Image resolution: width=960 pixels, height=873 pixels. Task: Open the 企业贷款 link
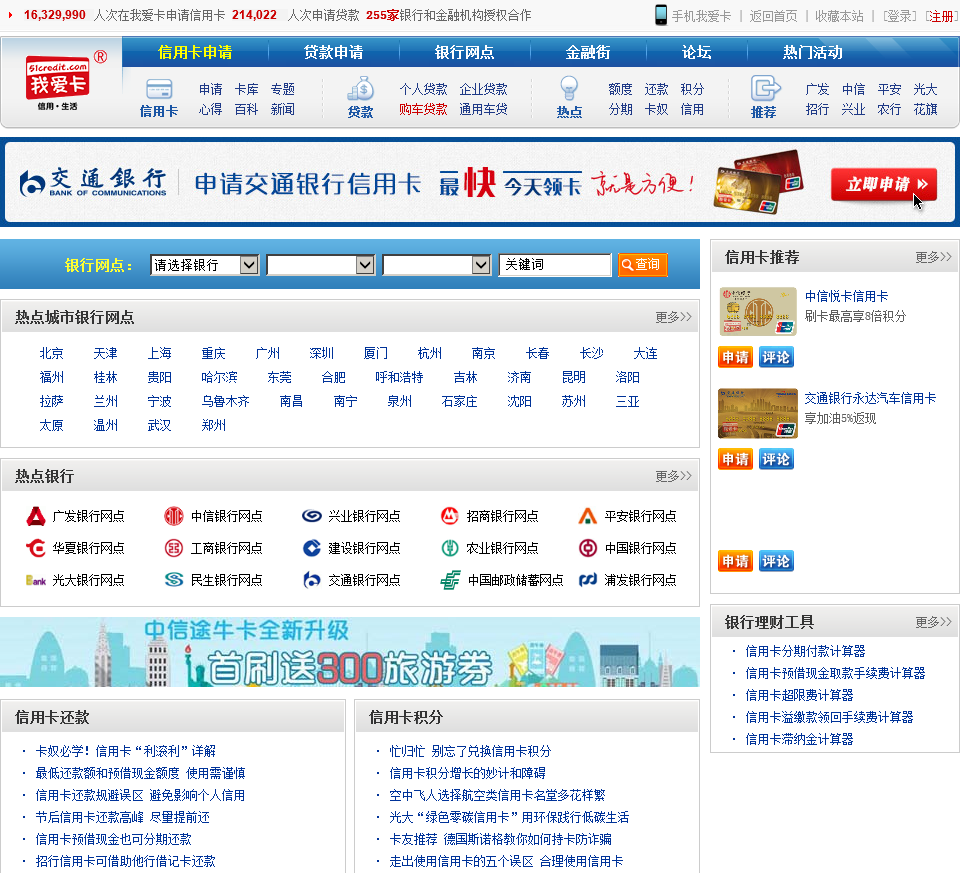484,89
